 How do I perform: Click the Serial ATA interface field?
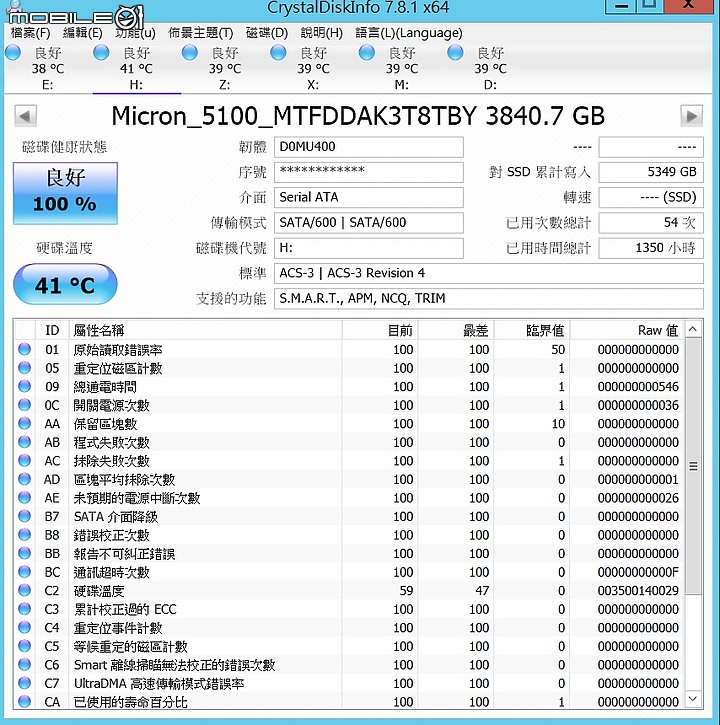(369, 197)
